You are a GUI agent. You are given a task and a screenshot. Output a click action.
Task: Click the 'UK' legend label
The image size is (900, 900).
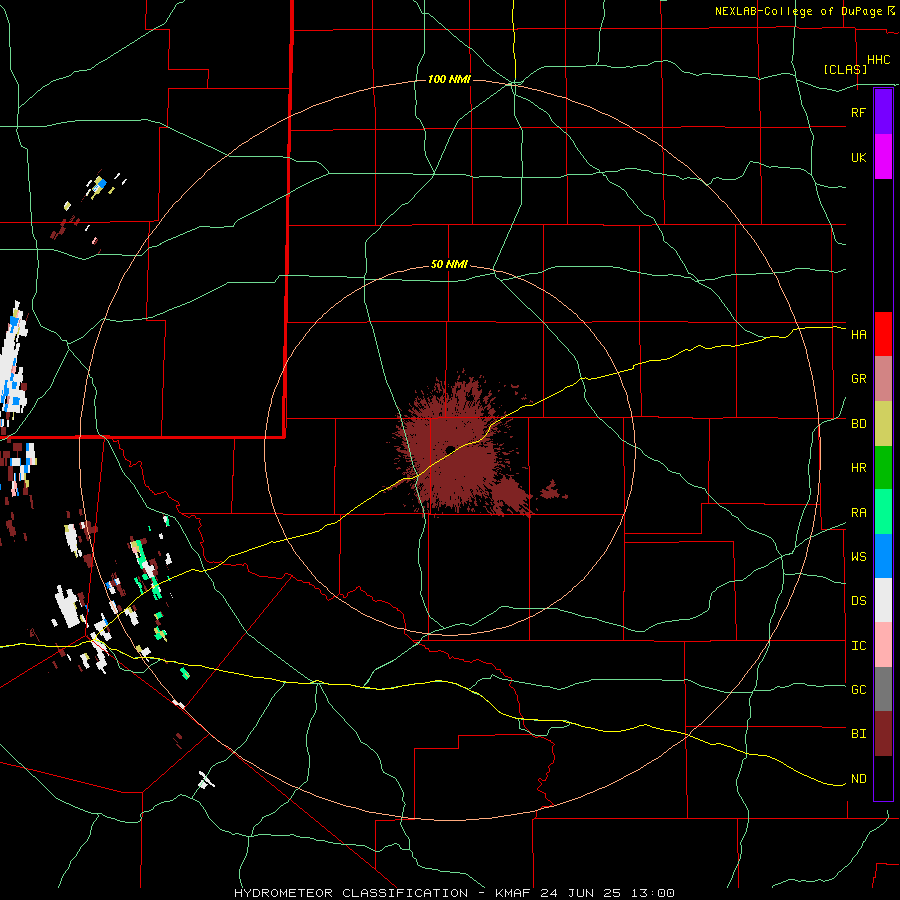858,157
